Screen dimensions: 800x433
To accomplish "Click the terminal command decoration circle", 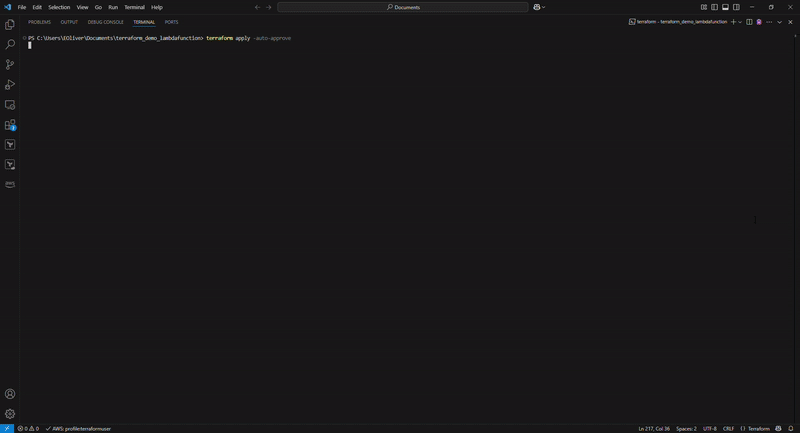I will click(24, 38).
